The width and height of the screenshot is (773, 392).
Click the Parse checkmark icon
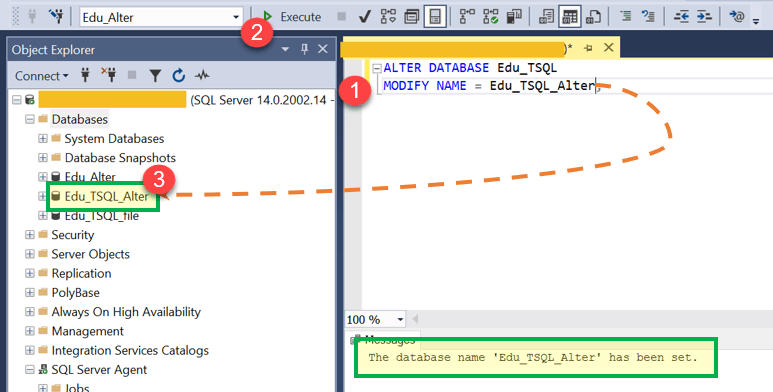(x=364, y=17)
